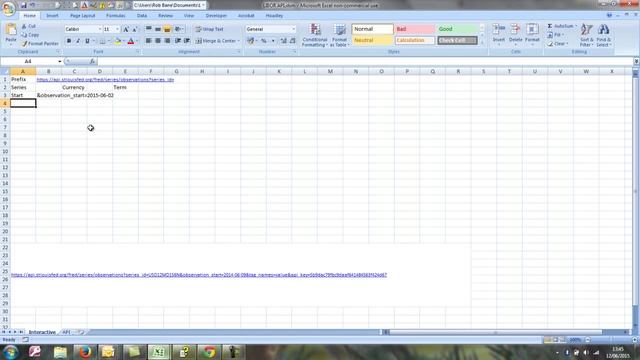The image size is (640, 360).
Task: Open the Data ribbon tab
Action: pyautogui.click(x=142, y=16)
